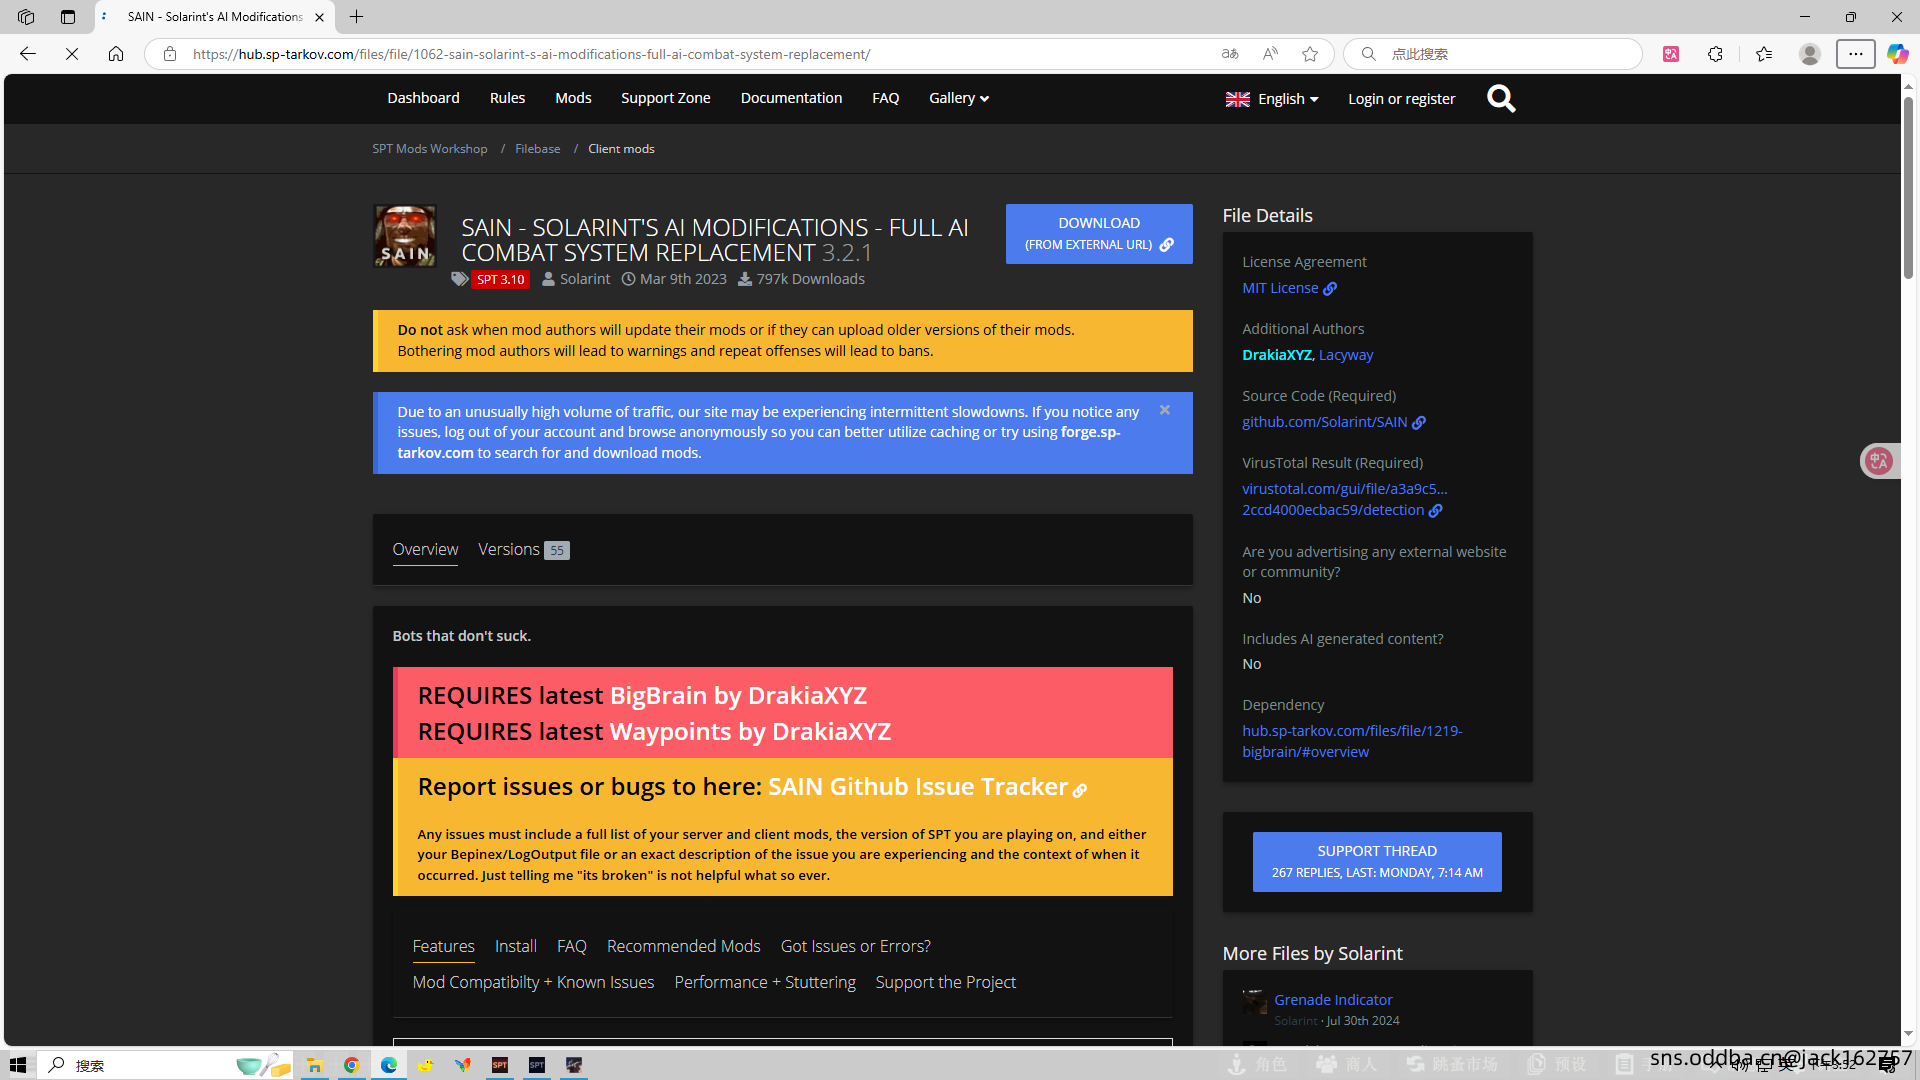Click translate page icon in address bar

point(1230,54)
